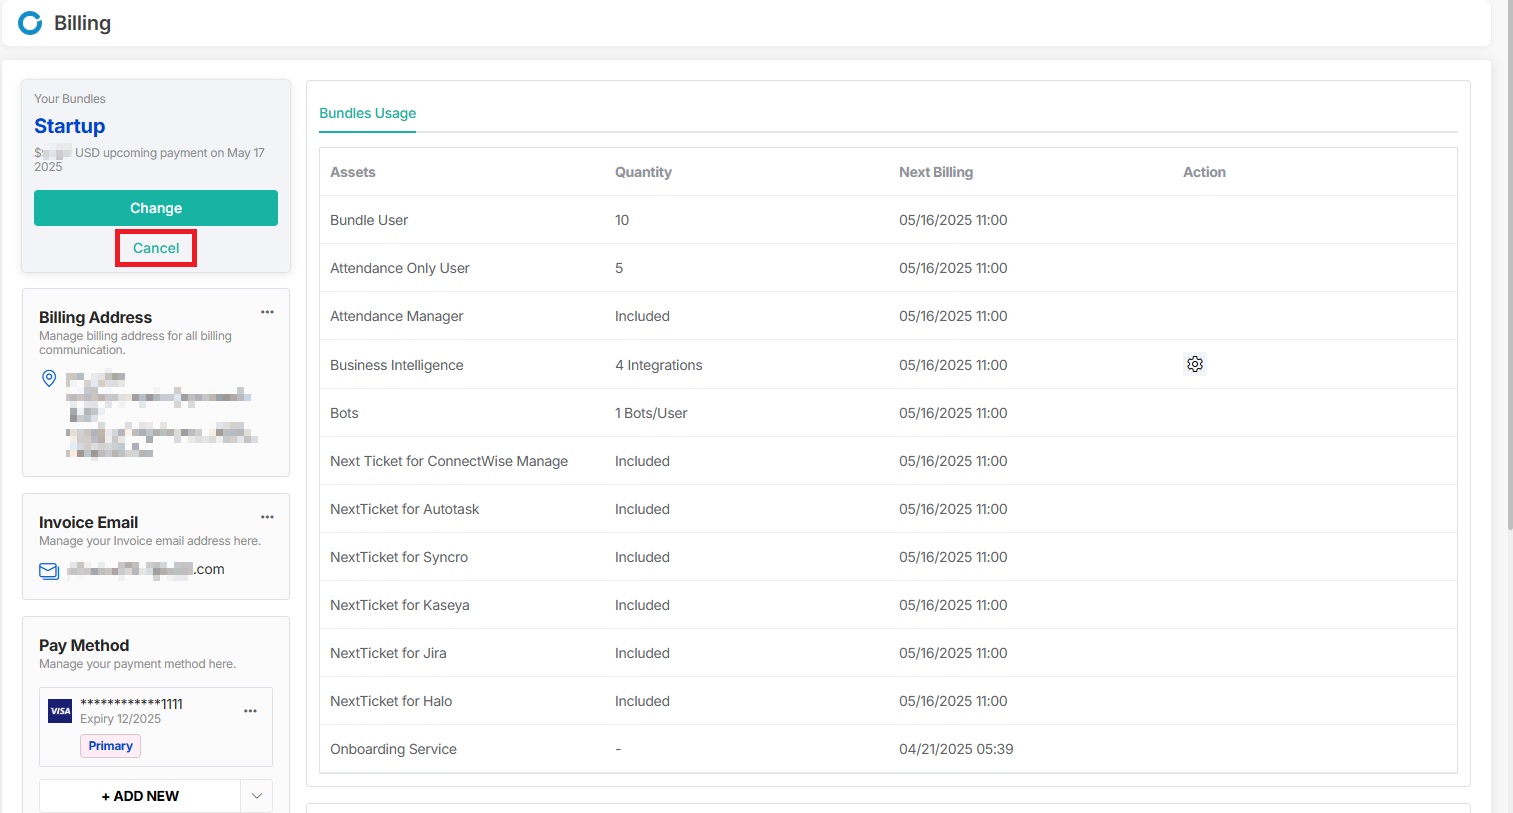Click the Invoice Email envelope icon
Viewport: 1513px width, 813px height.
tap(48, 571)
